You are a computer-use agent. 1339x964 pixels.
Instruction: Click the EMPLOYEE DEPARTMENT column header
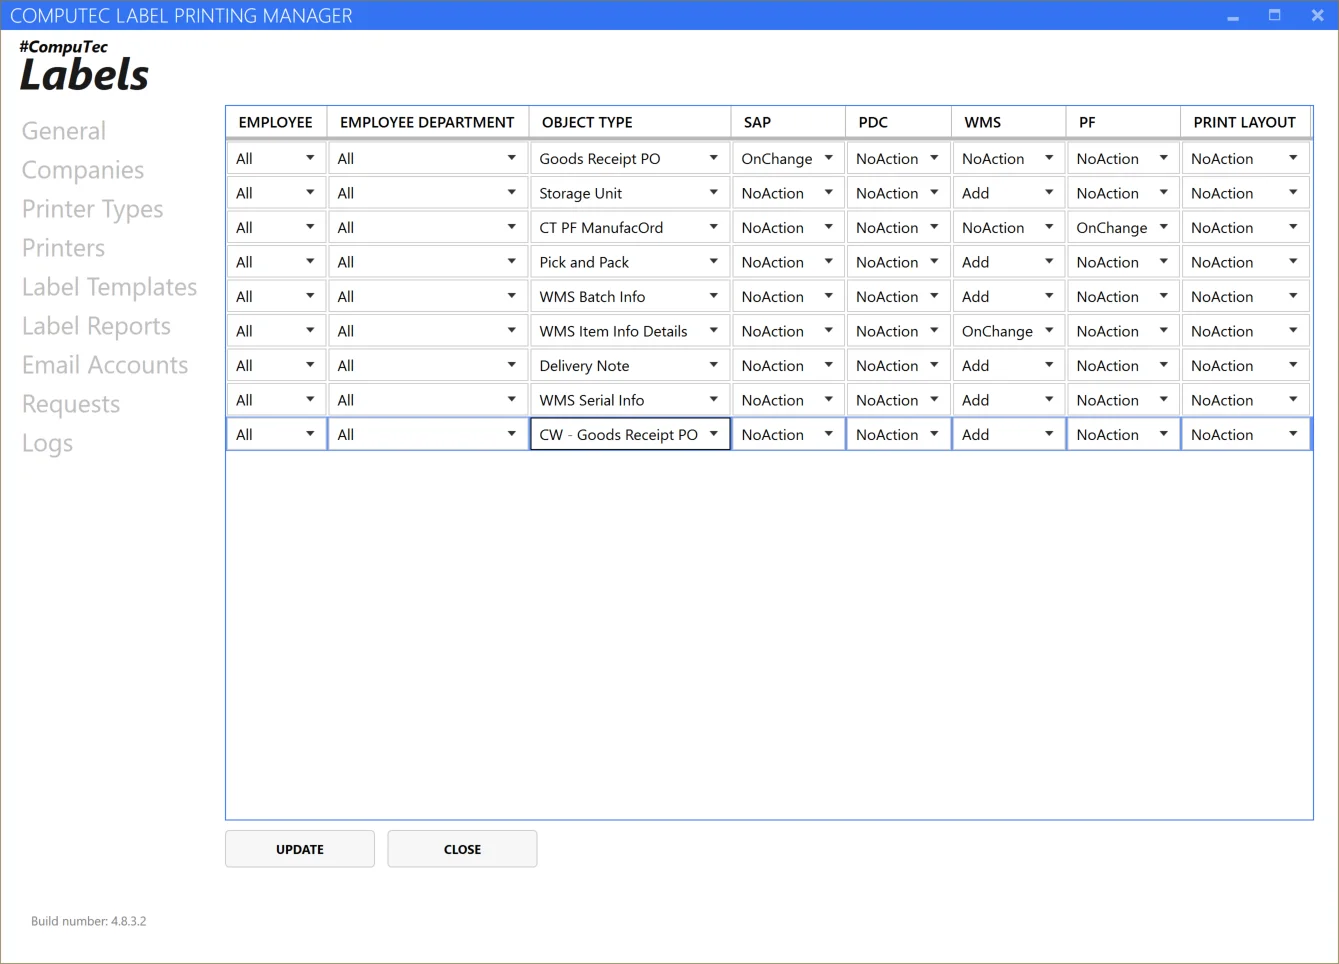(427, 122)
